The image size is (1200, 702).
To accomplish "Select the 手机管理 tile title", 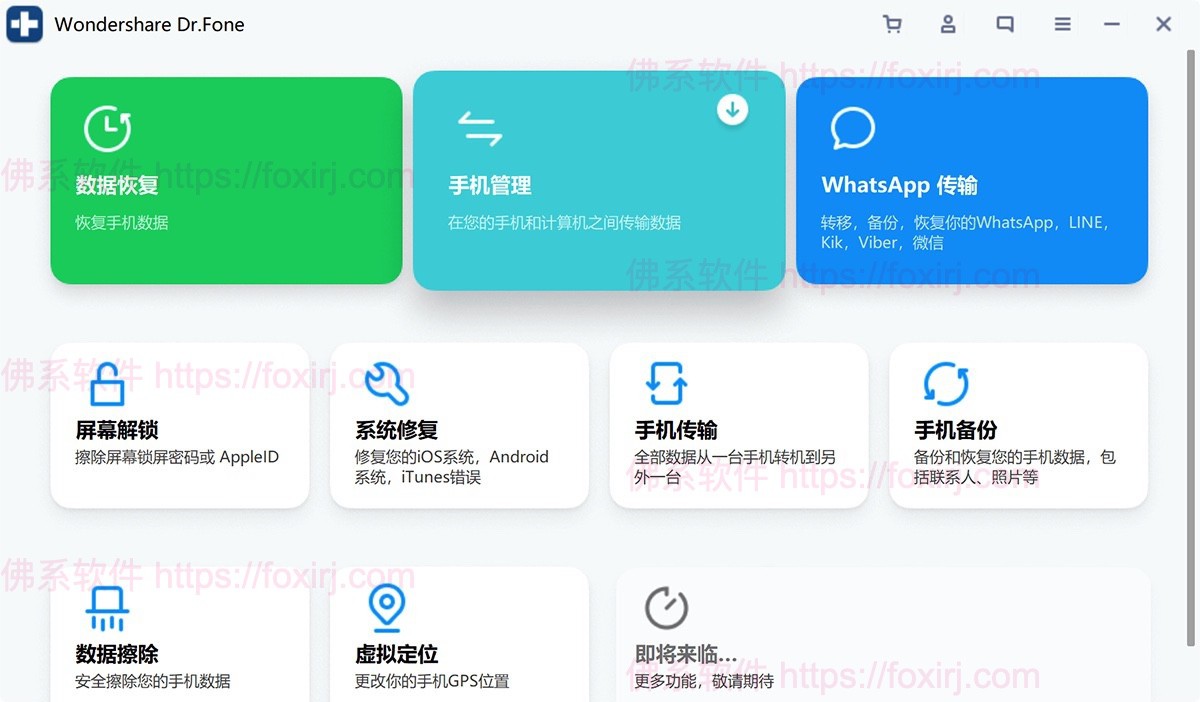I will point(489,186).
